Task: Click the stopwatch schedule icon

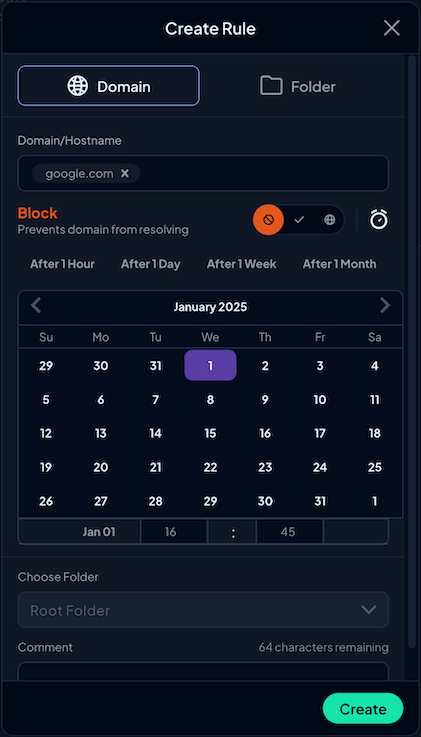Action: point(379,220)
